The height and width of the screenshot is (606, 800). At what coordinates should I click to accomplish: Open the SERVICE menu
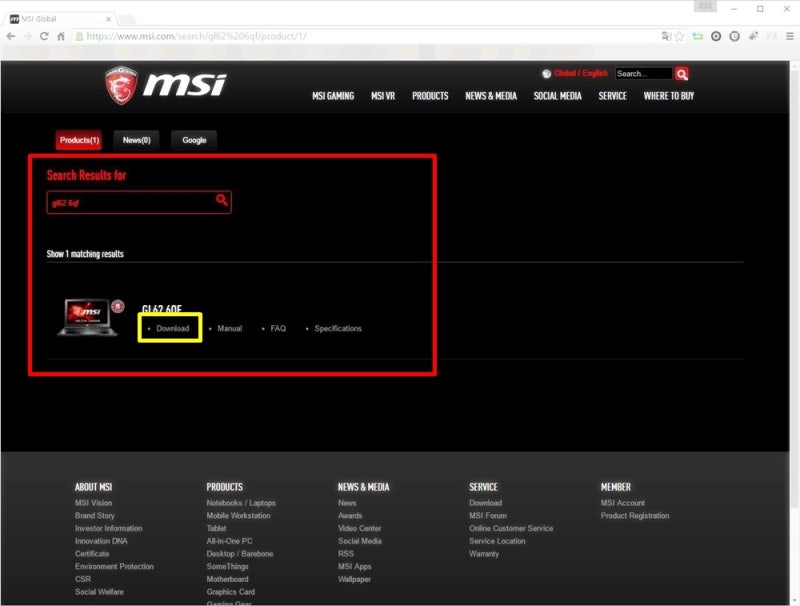point(612,96)
